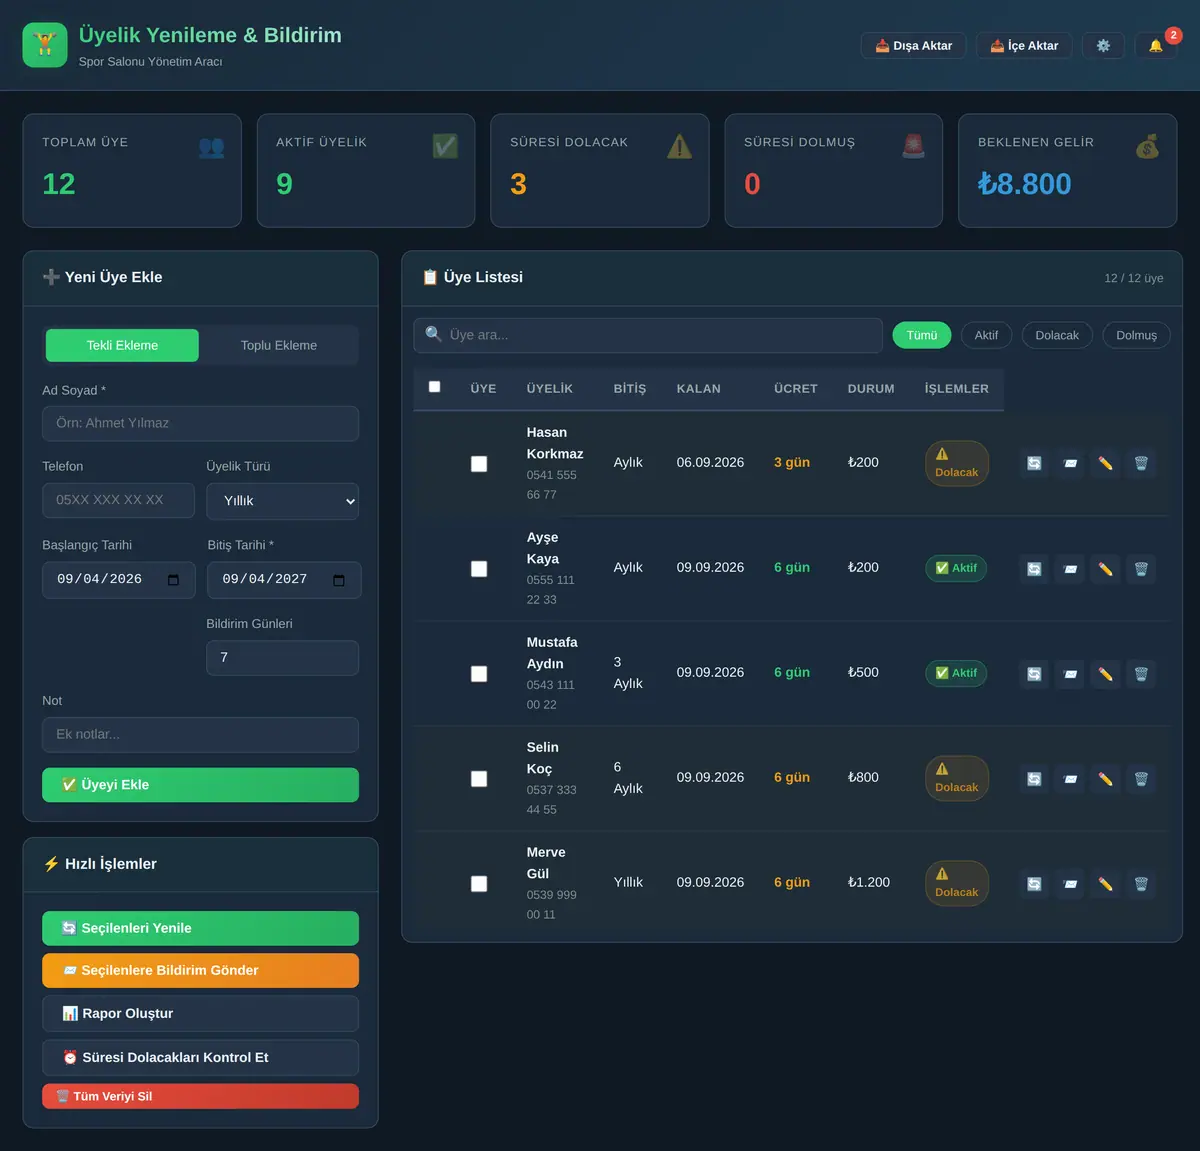Open settings with the gear icon
The image size is (1200, 1151).
coord(1103,46)
